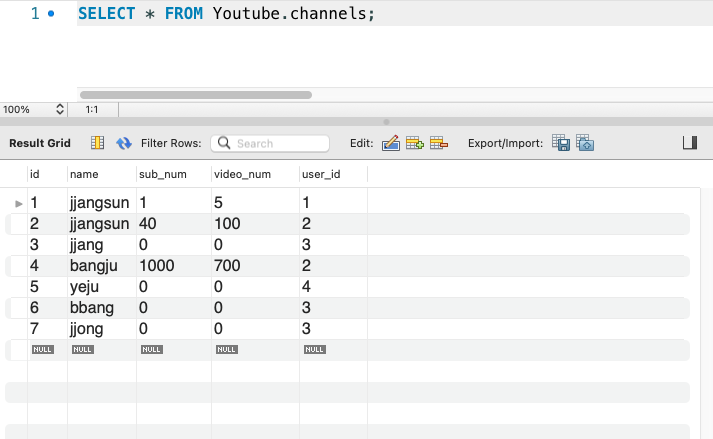Image resolution: width=713 pixels, height=439 pixels.
Task: Click the name cell 'yeju'
Action: [x=85, y=287]
